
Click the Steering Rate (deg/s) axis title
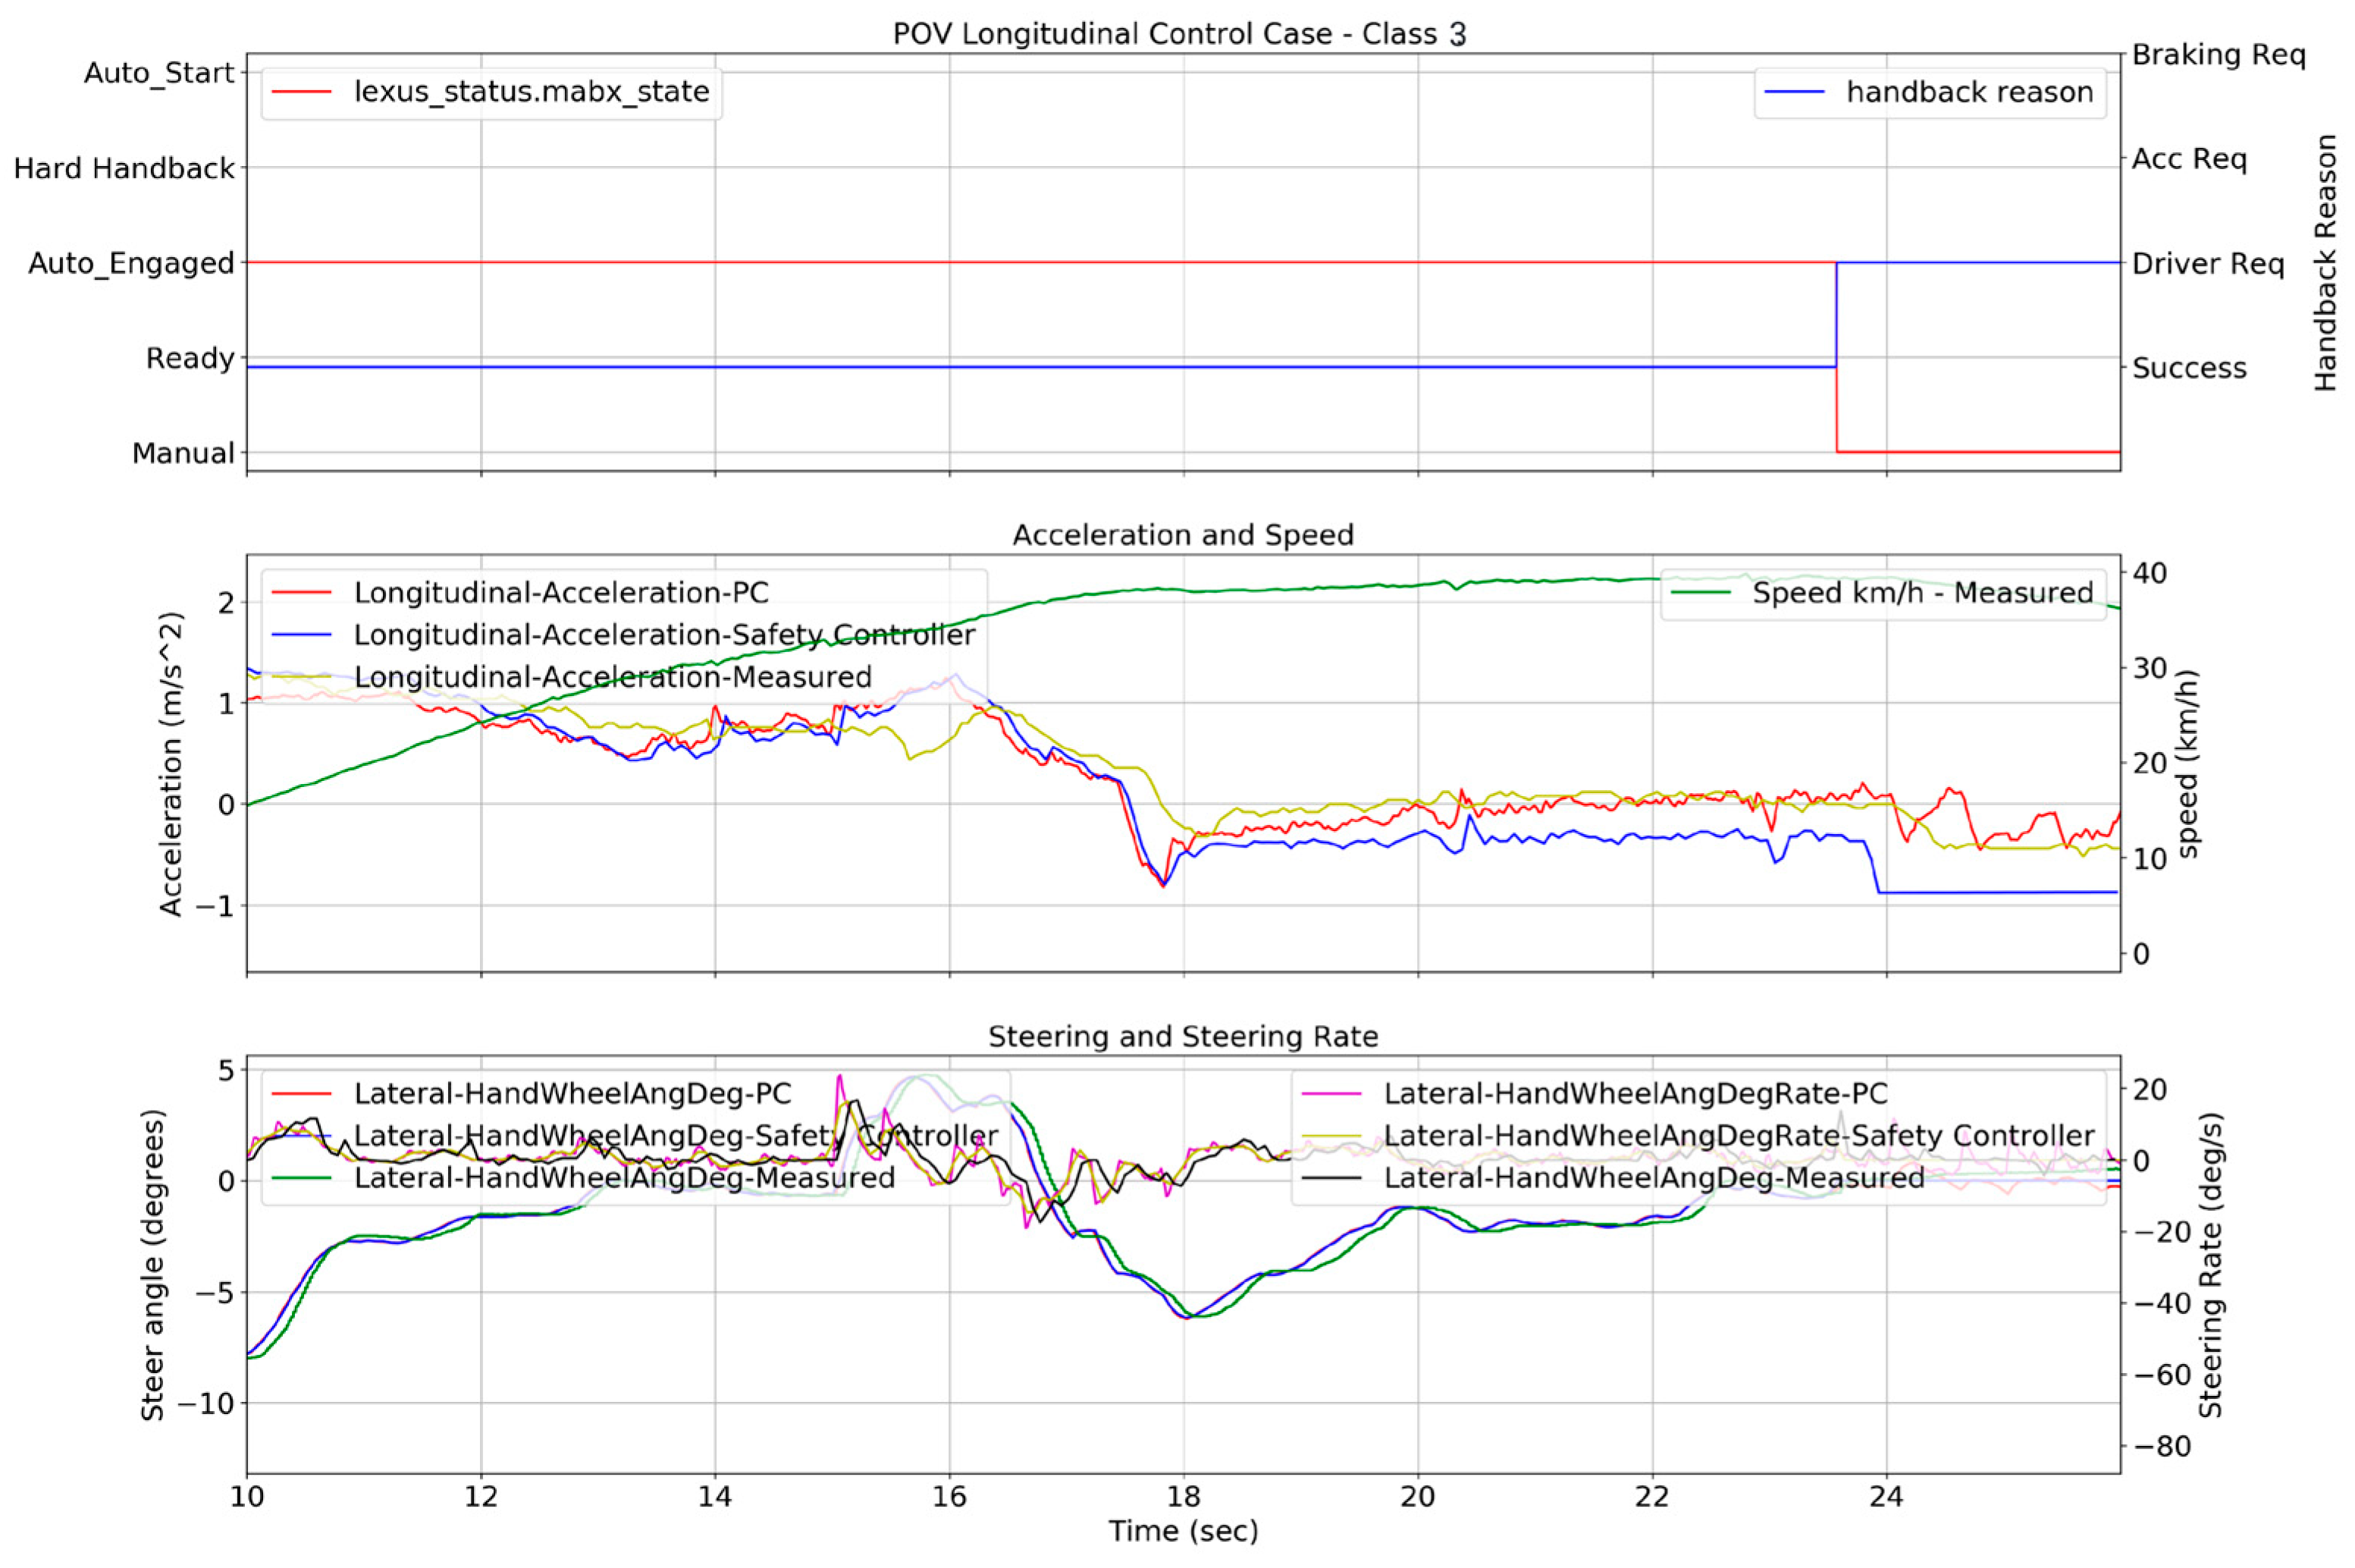click(x=2210, y=1264)
